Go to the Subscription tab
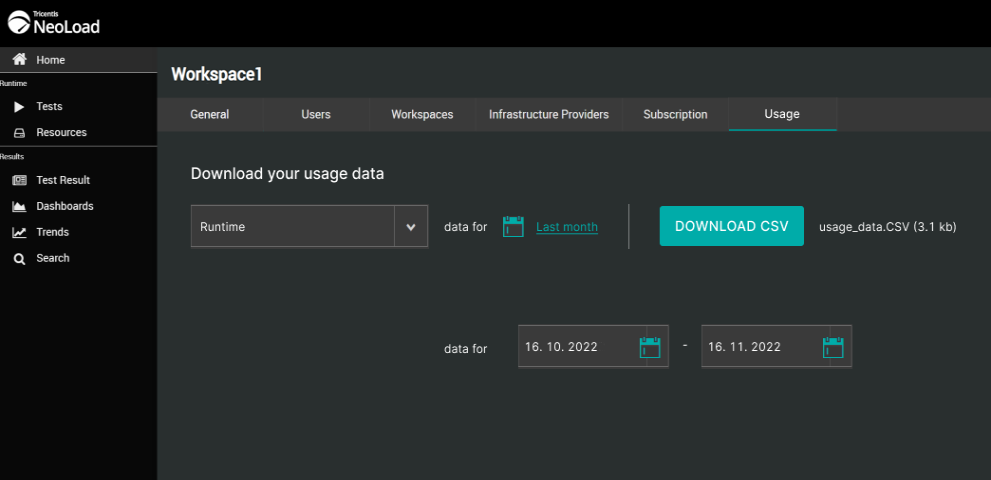Viewport: 991px width, 480px height. click(675, 114)
